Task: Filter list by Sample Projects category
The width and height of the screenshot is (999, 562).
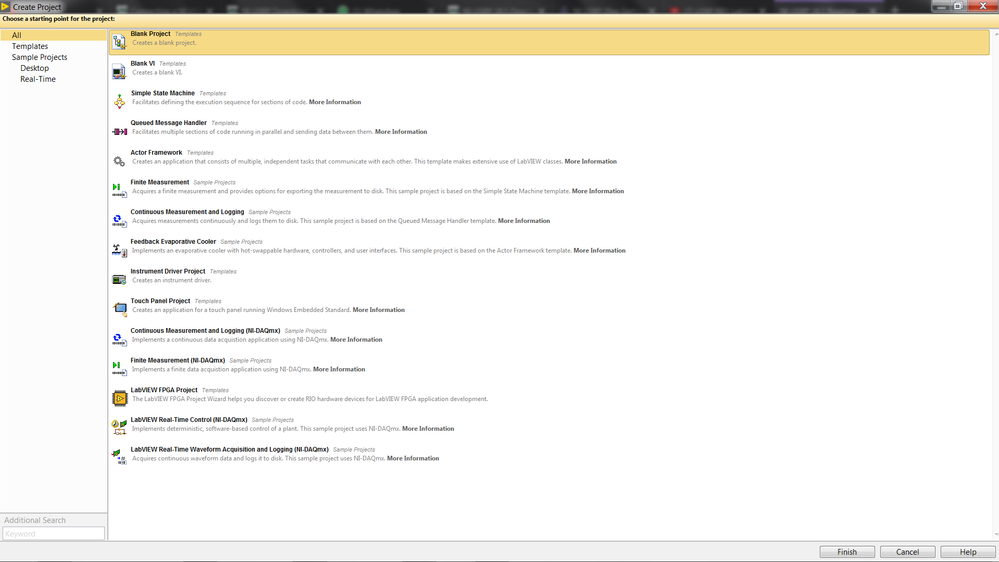Action: click(x=40, y=57)
